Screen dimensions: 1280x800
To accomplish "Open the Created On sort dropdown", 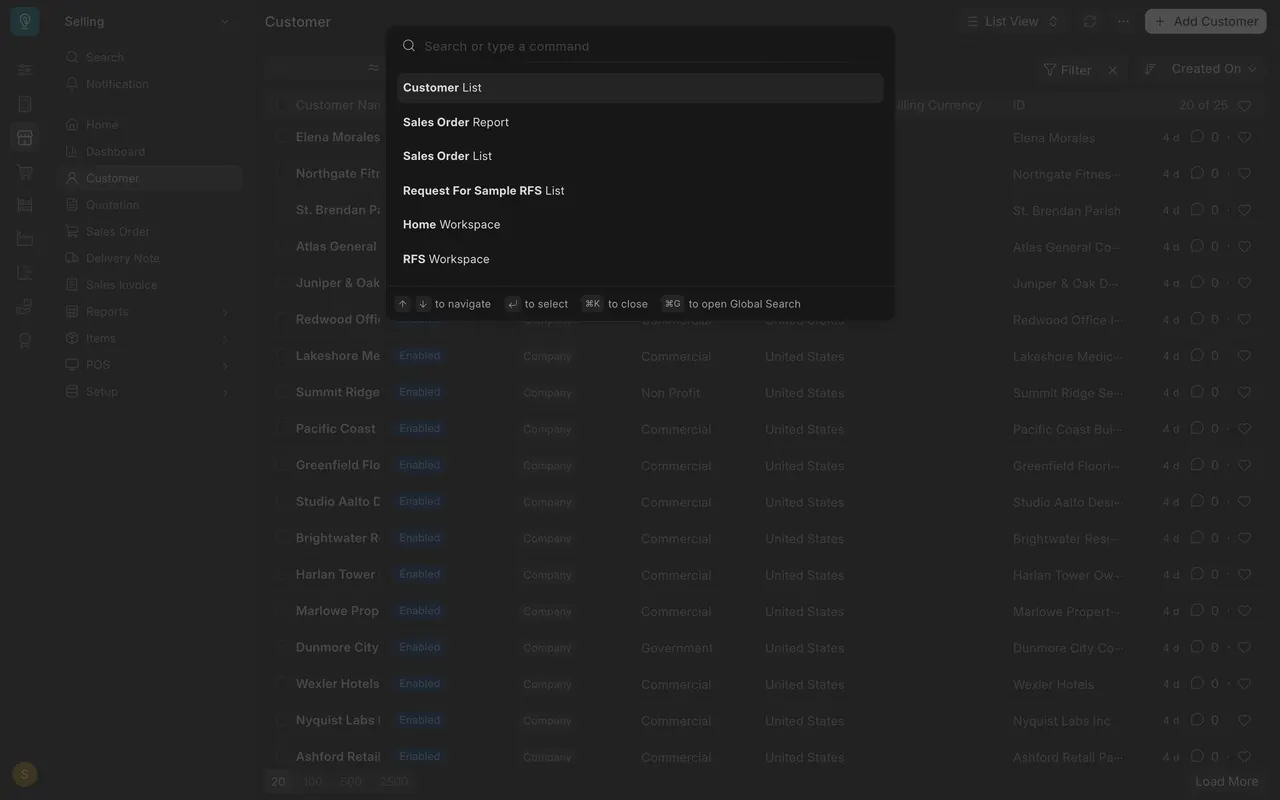I will click(1214, 69).
